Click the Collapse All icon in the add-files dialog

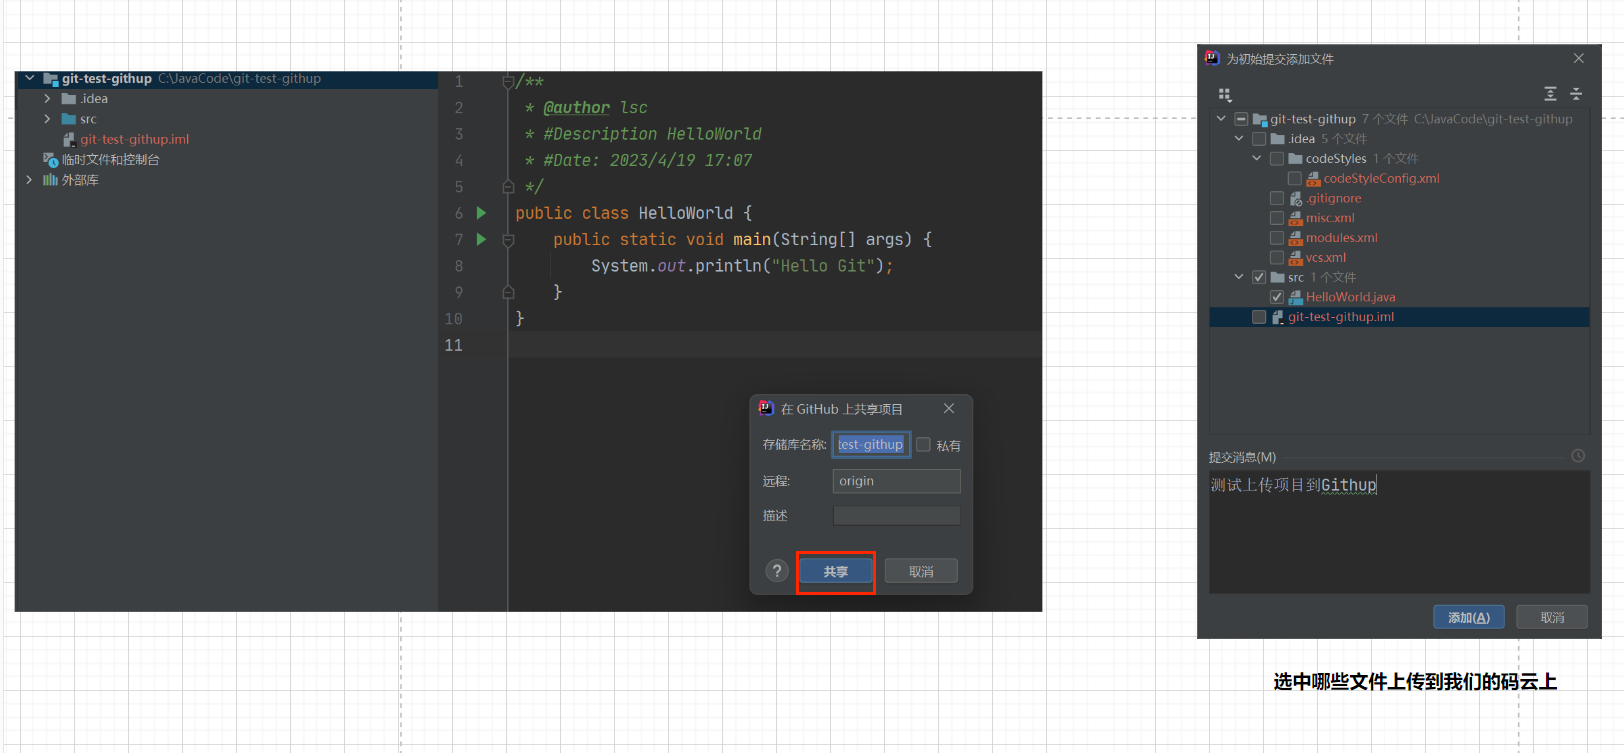pos(1576,94)
